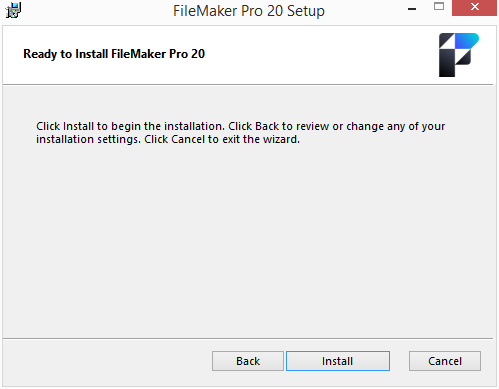This screenshot has width=499, height=389.
Task: Click the FileMaker logo in the header
Action: (x=459, y=55)
